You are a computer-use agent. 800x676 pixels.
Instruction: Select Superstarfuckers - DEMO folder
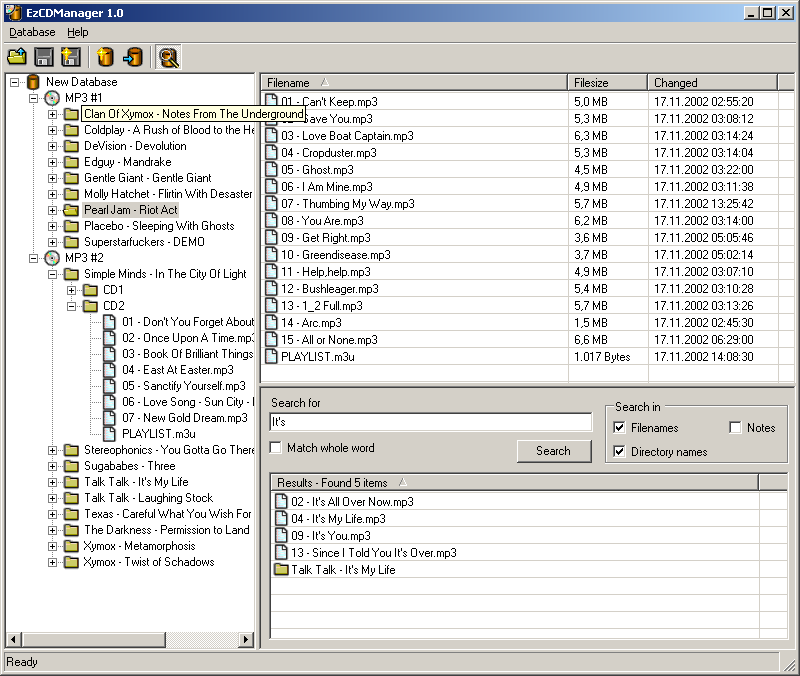pyautogui.click(x=144, y=242)
